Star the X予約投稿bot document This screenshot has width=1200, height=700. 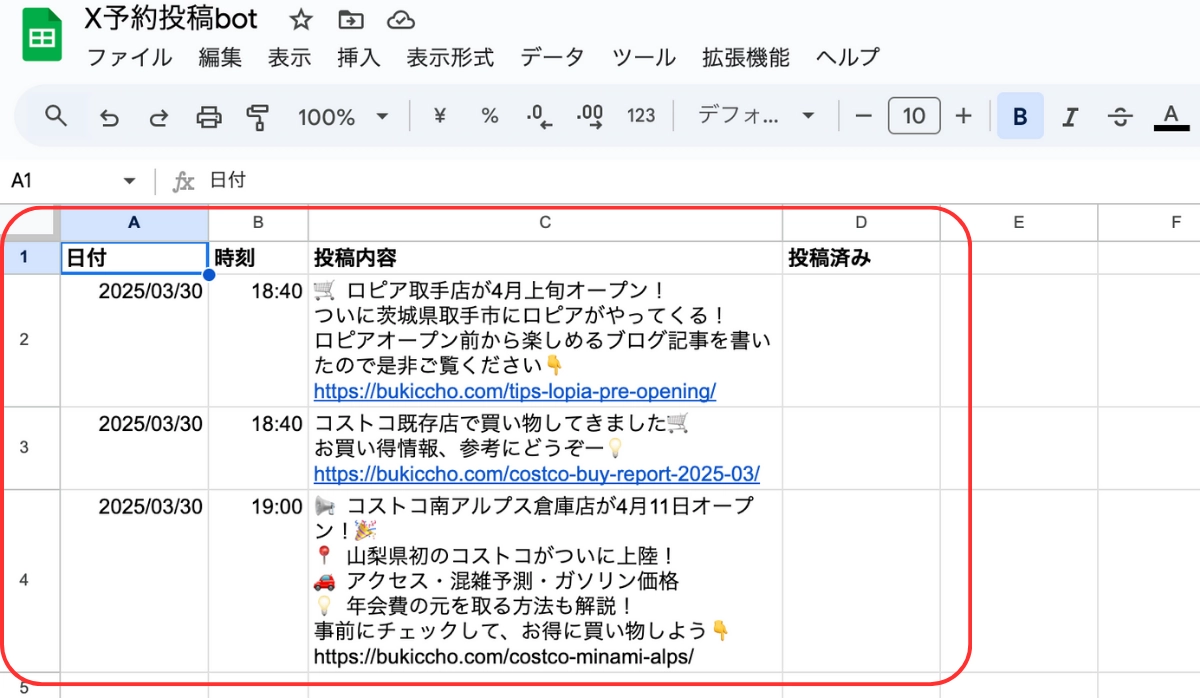tap(300, 20)
